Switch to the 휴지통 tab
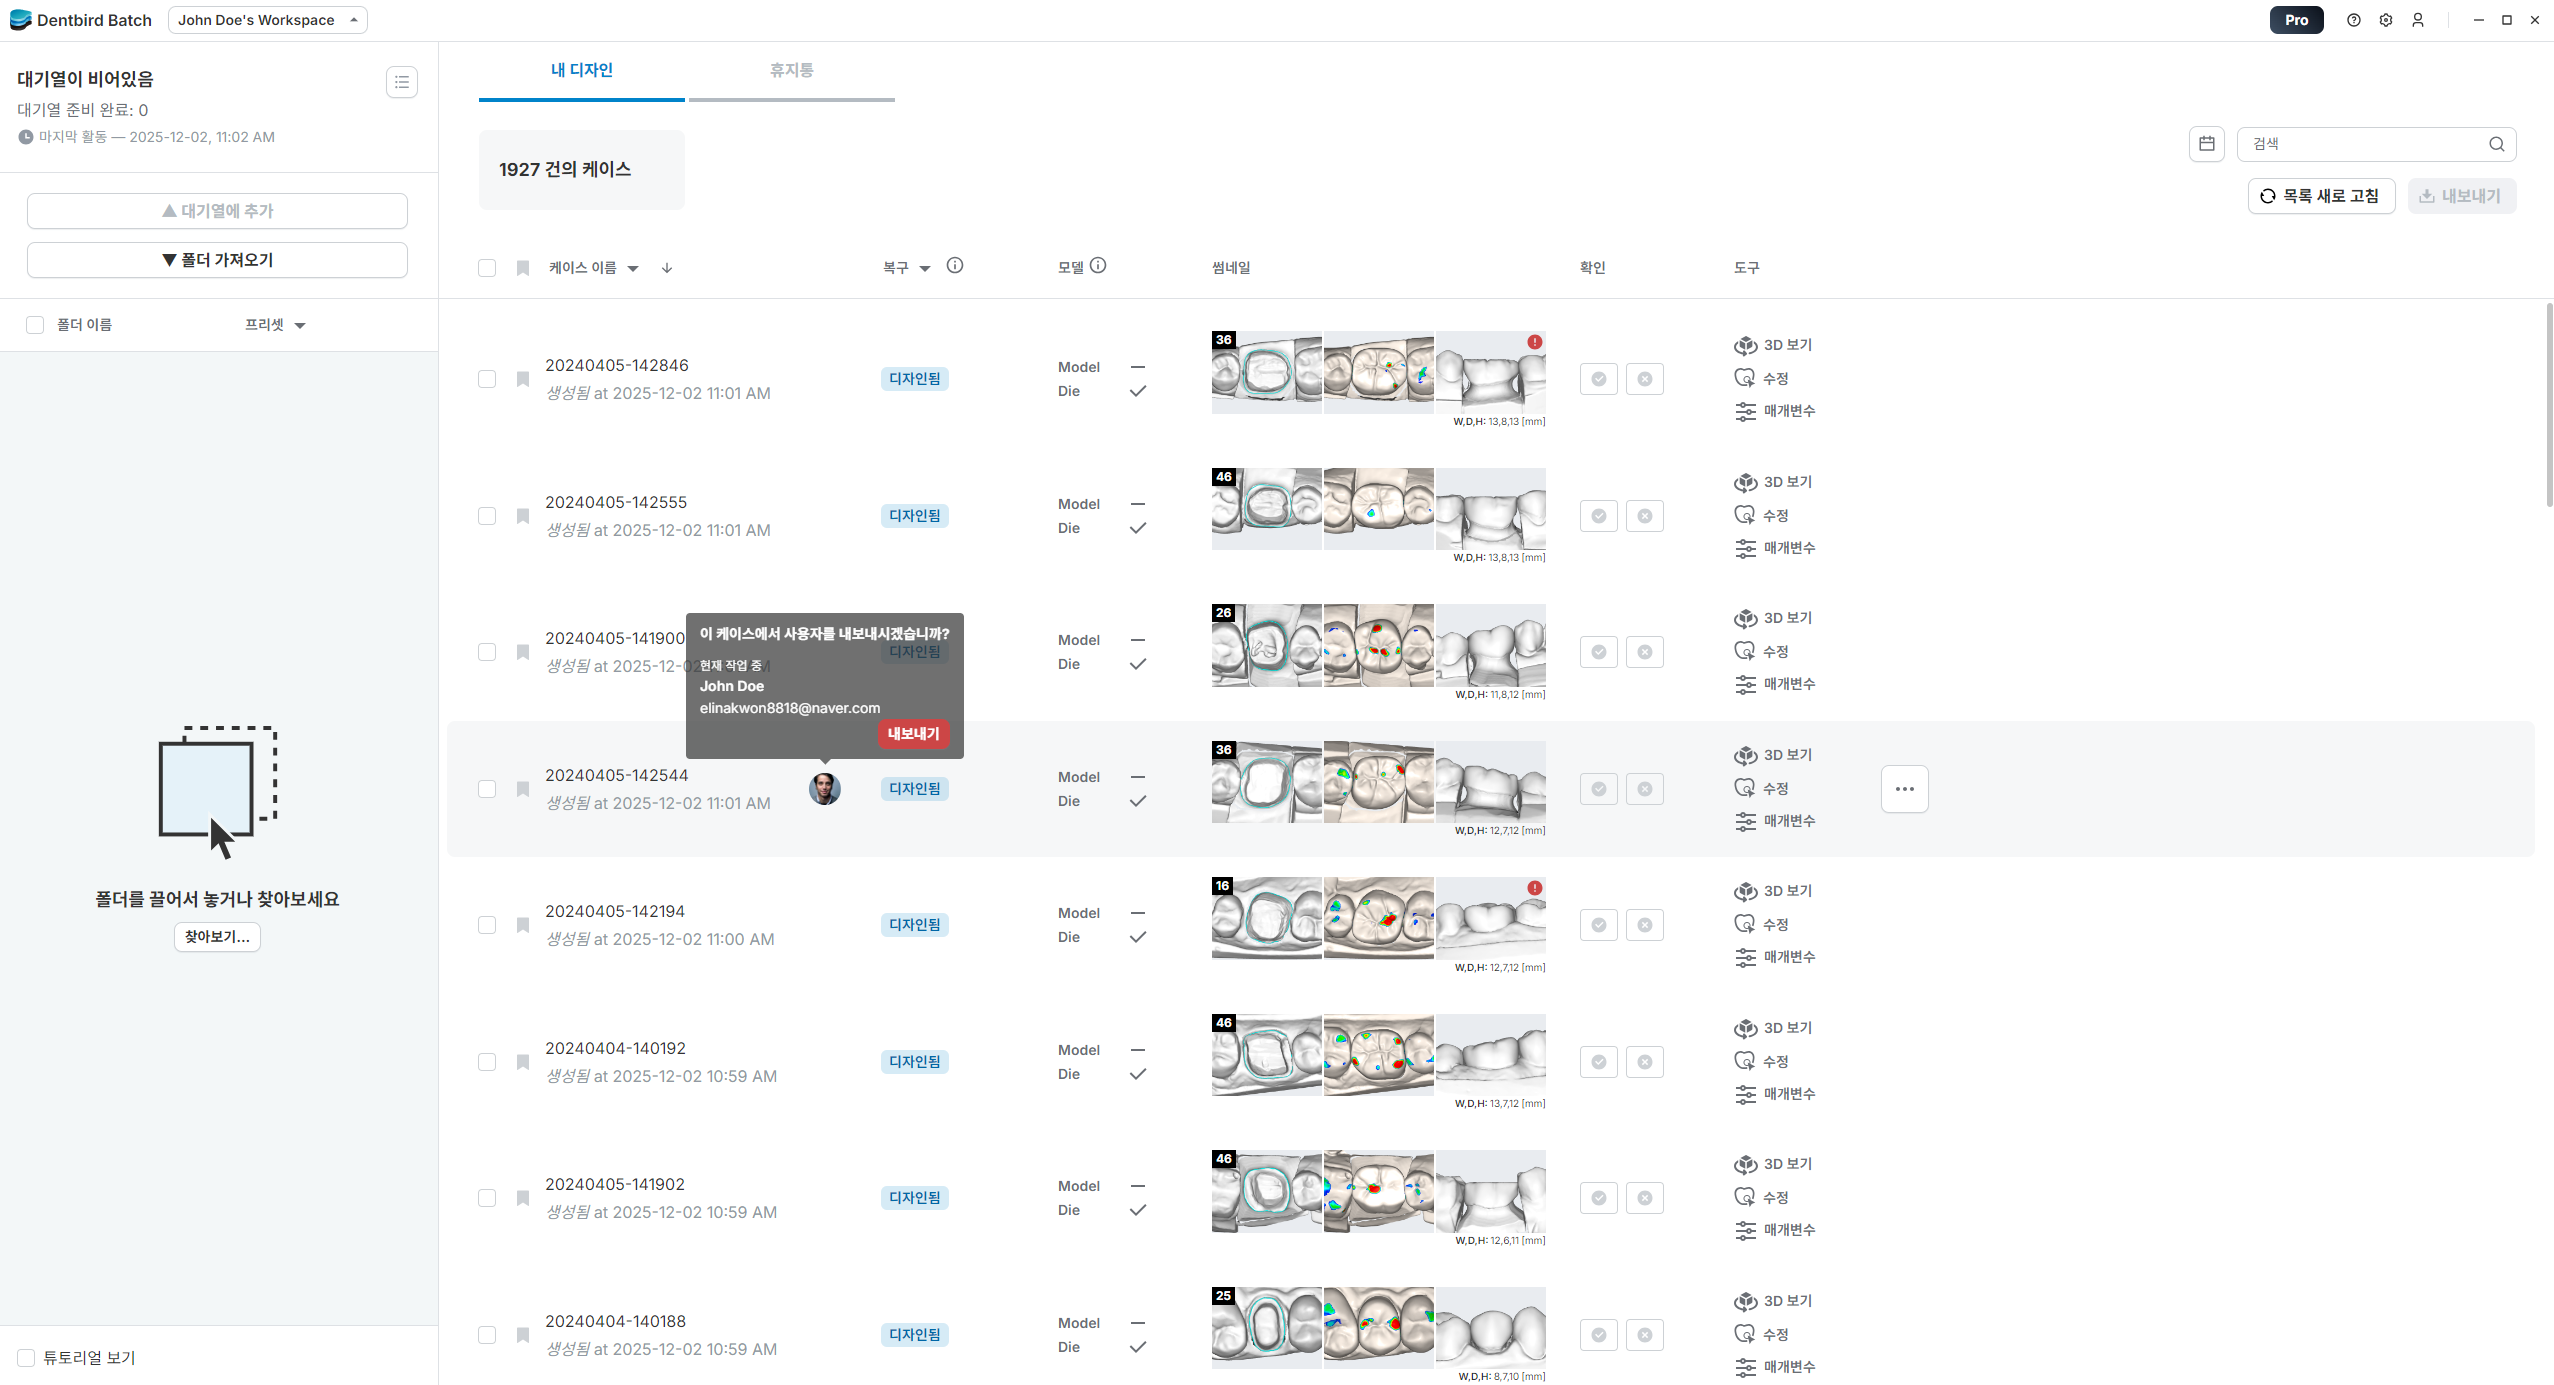 tap(791, 70)
